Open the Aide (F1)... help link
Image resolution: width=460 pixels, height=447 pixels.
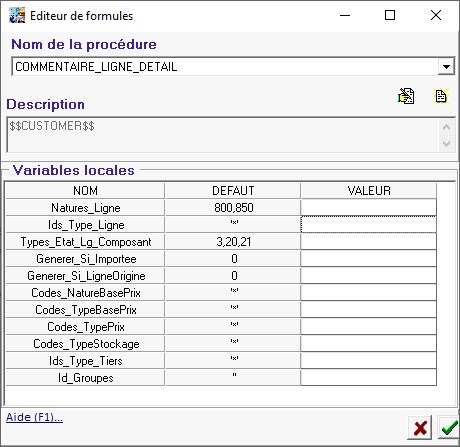click(x=34, y=417)
